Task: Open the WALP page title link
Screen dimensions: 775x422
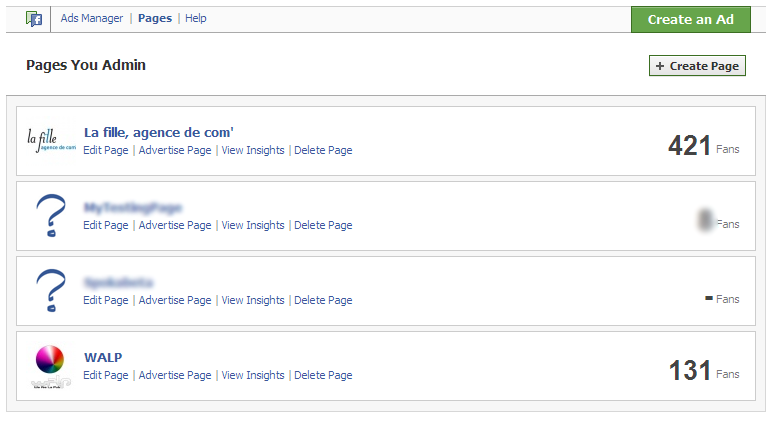Action: click(x=103, y=357)
